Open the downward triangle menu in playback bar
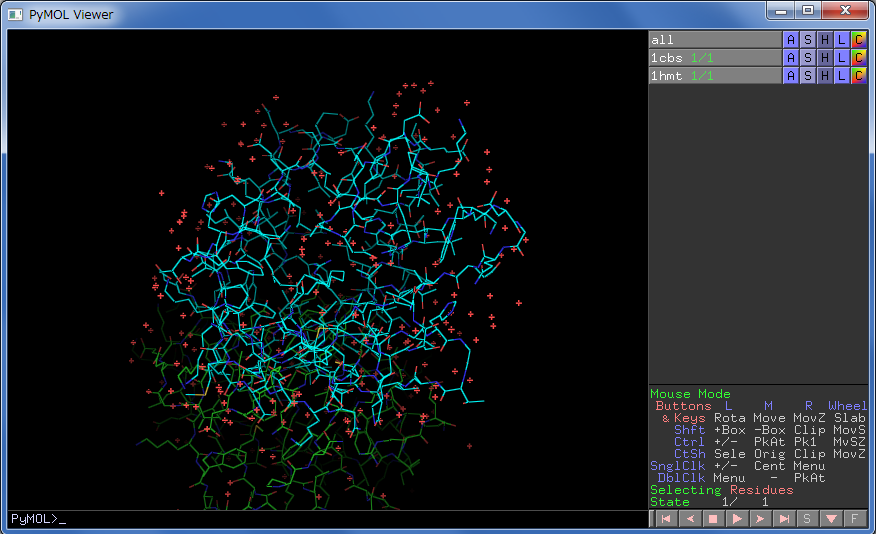 point(831,519)
